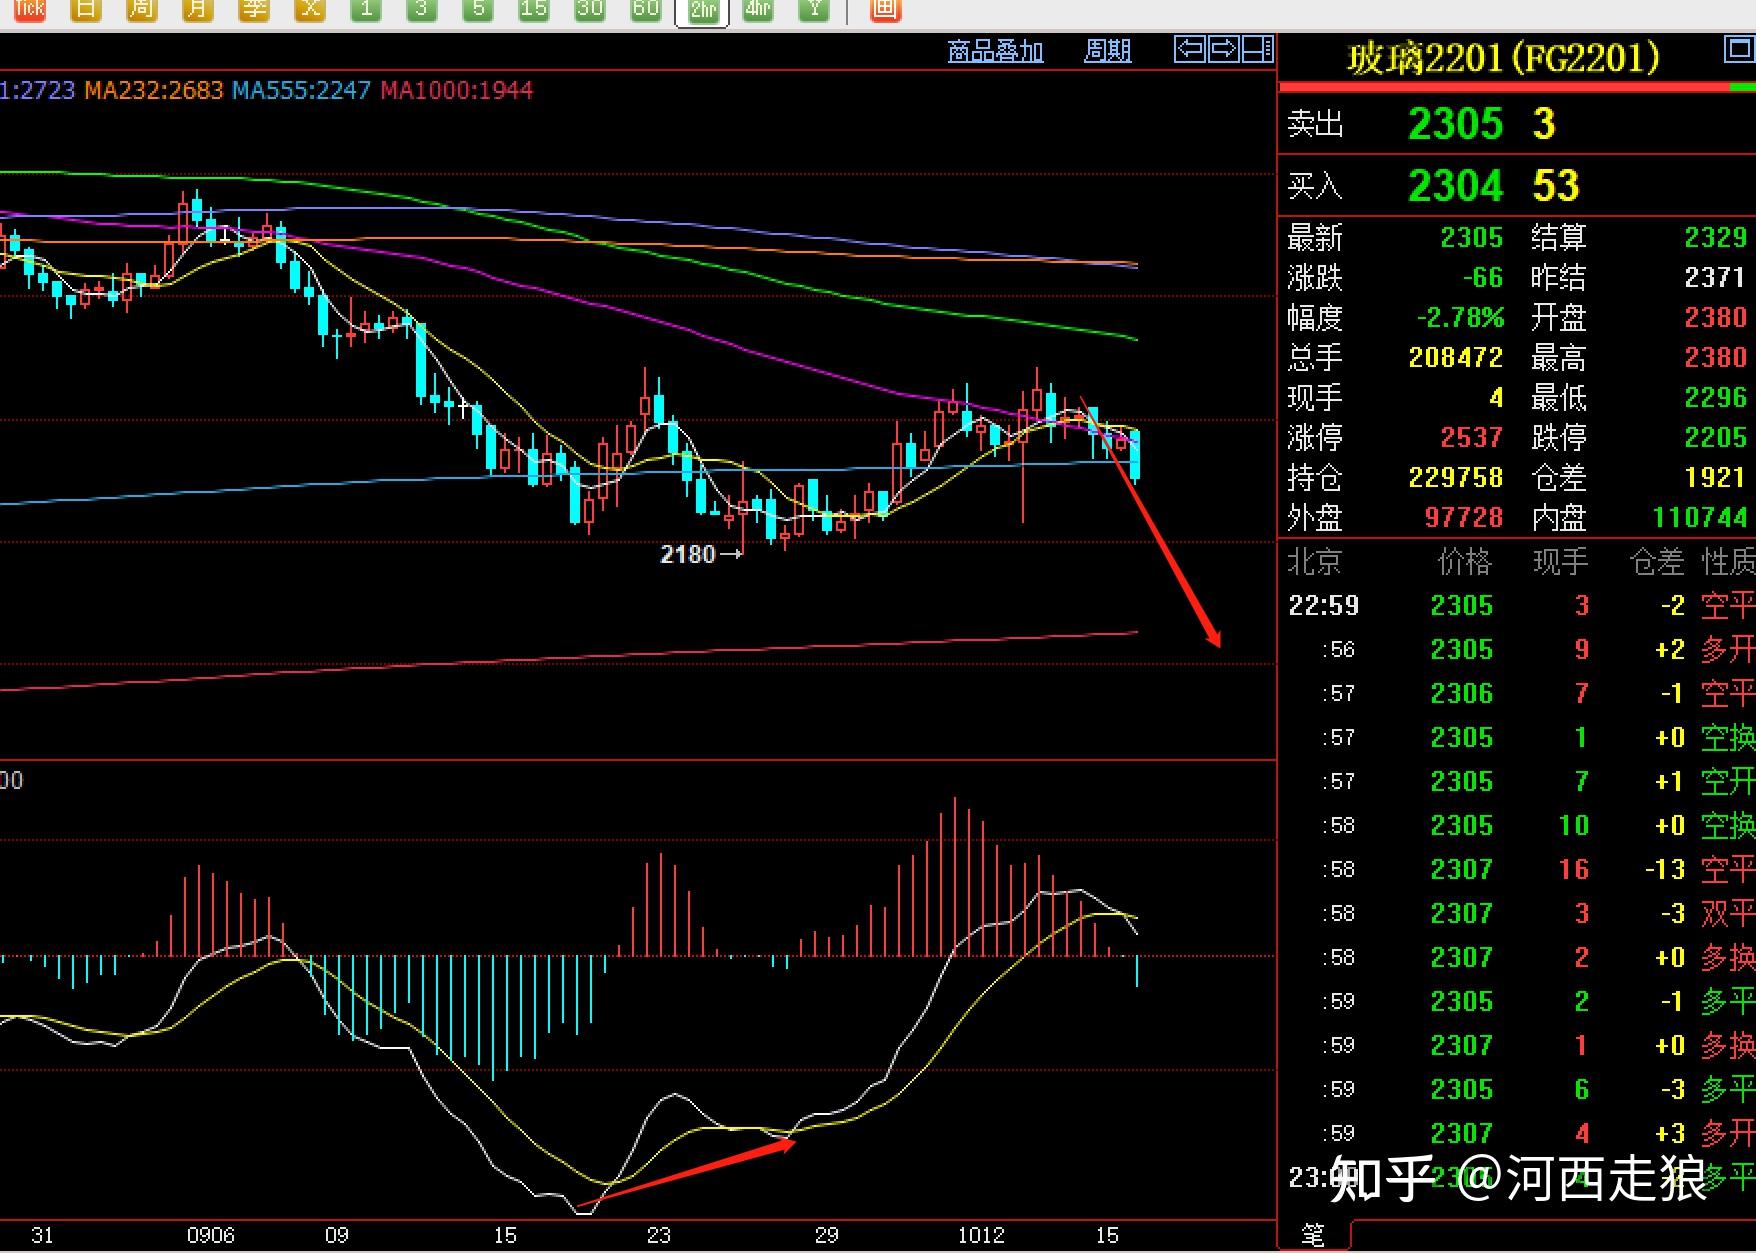This screenshot has width=1756, height=1253.
Task: Select the 笔 tab at bottom
Action: click(1313, 1236)
